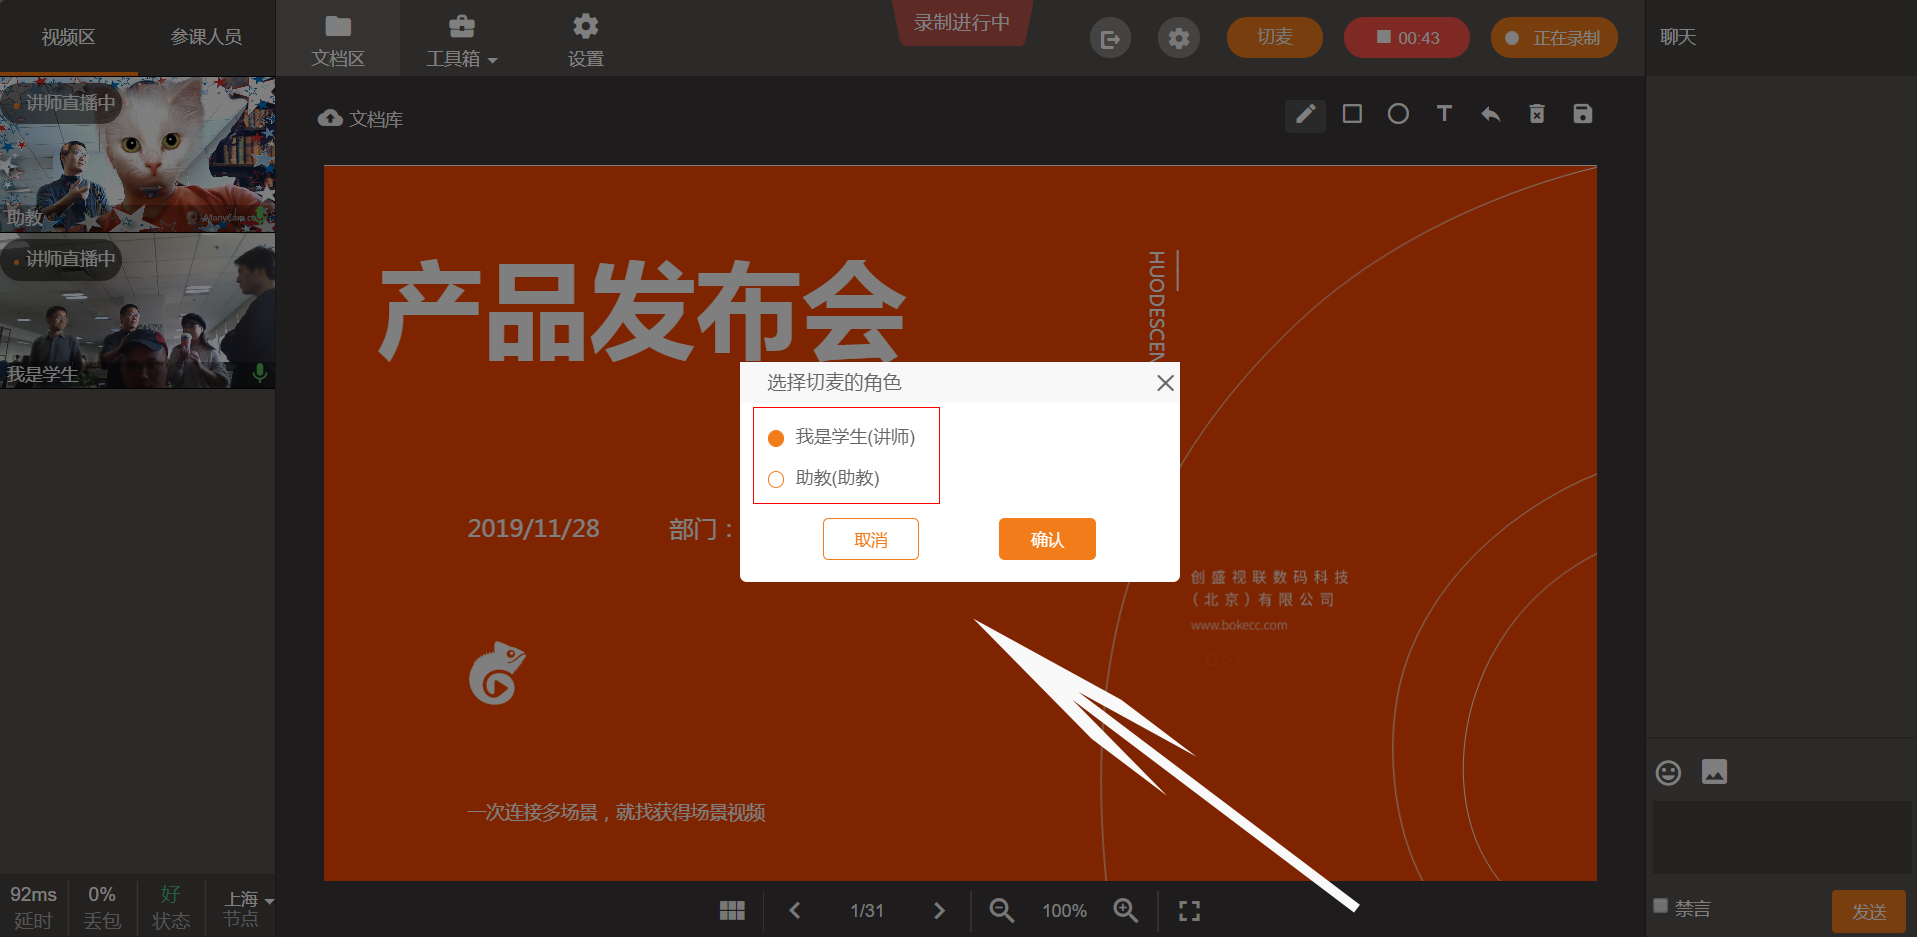
Task: Open the round gear settings icon
Action: [x=1179, y=39]
